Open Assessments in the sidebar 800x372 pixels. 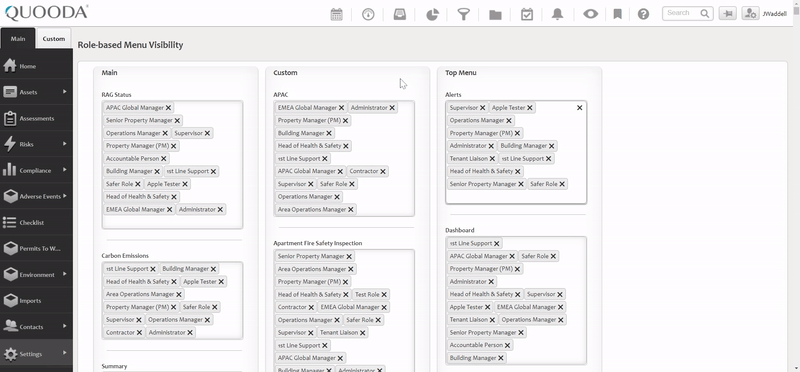click(x=36, y=118)
